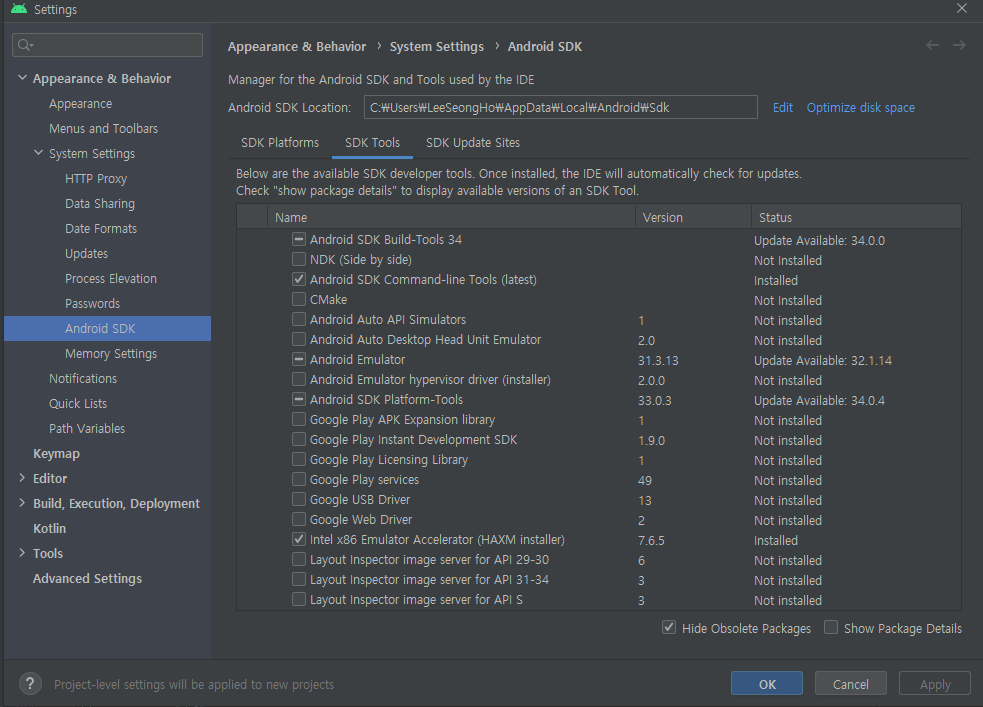The height and width of the screenshot is (707, 983).
Task: Click the Optimize disk space link
Action: tap(860, 108)
